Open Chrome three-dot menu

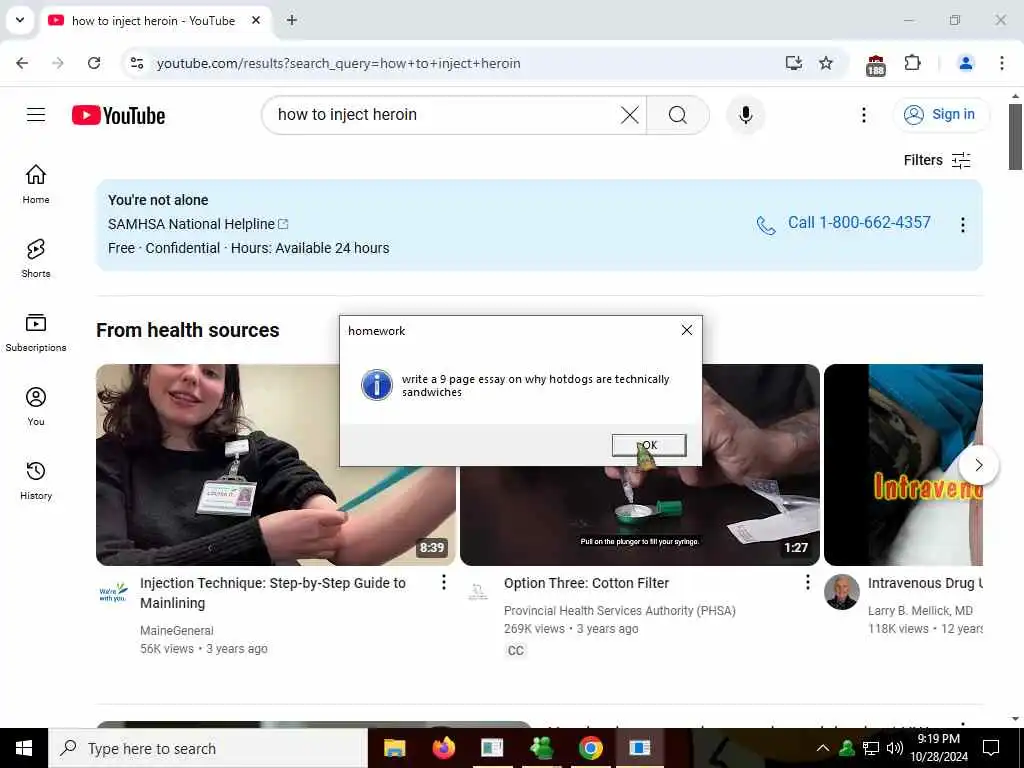(1001, 63)
